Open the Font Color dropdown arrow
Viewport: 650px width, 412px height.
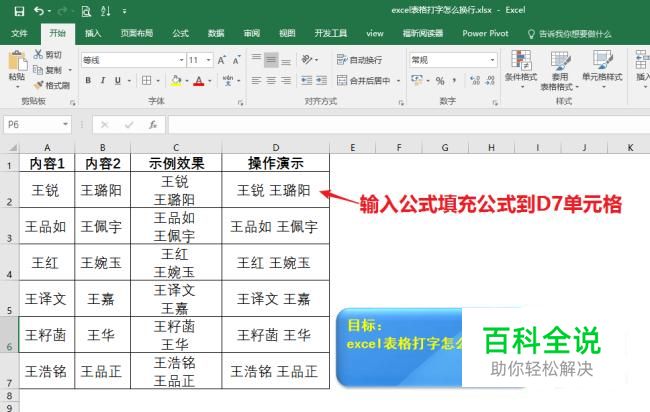(210, 81)
